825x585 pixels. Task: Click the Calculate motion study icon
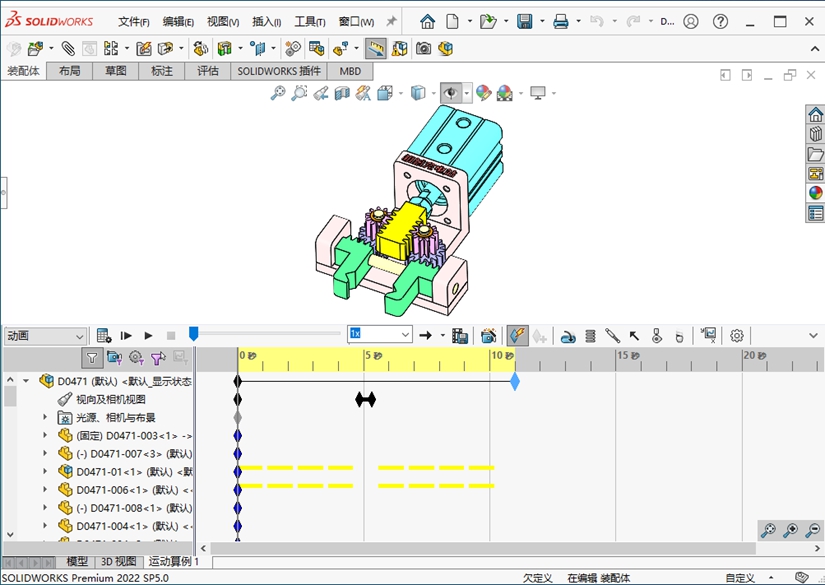(x=104, y=336)
